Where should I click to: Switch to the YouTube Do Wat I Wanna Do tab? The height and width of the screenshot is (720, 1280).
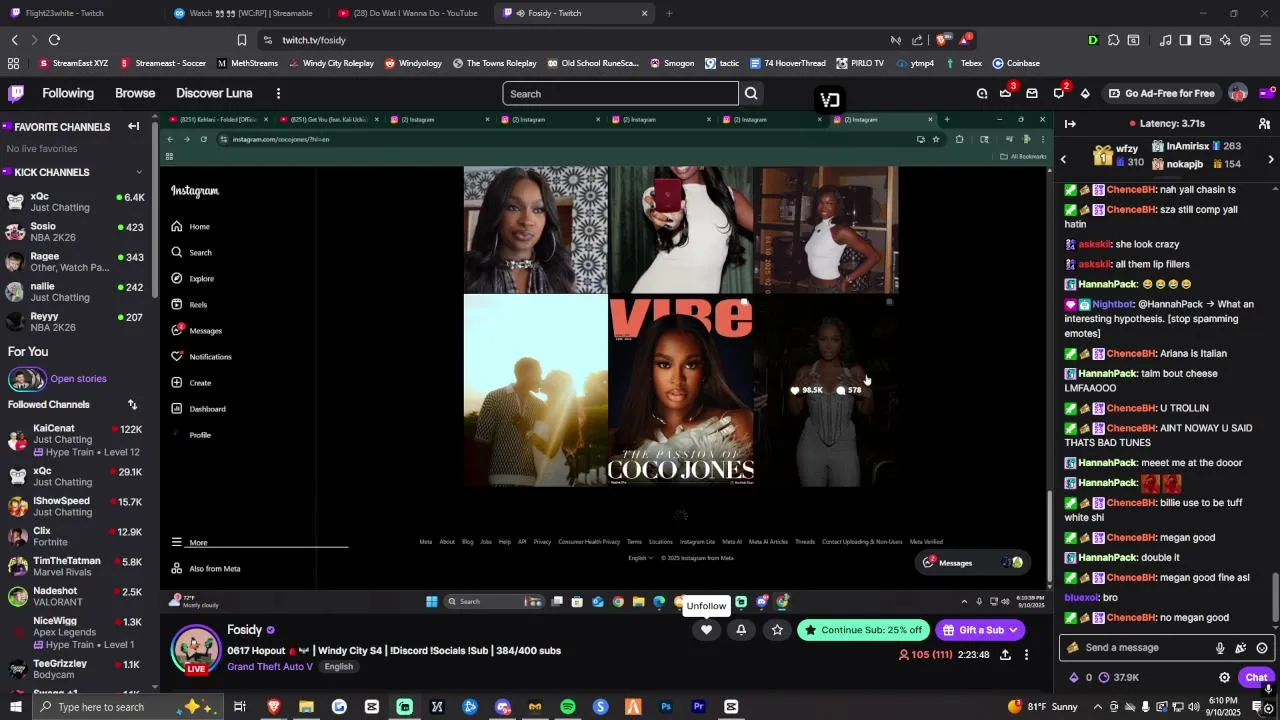[408, 13]
